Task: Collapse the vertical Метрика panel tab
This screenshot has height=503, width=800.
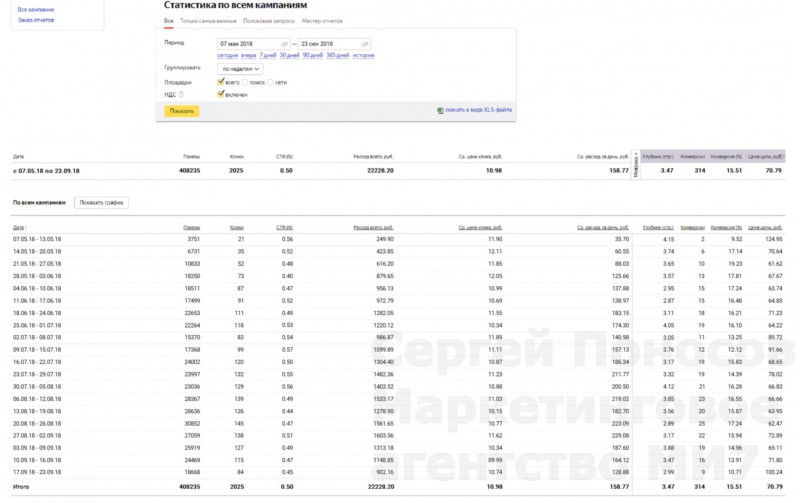Action: [x=636, y=165]
